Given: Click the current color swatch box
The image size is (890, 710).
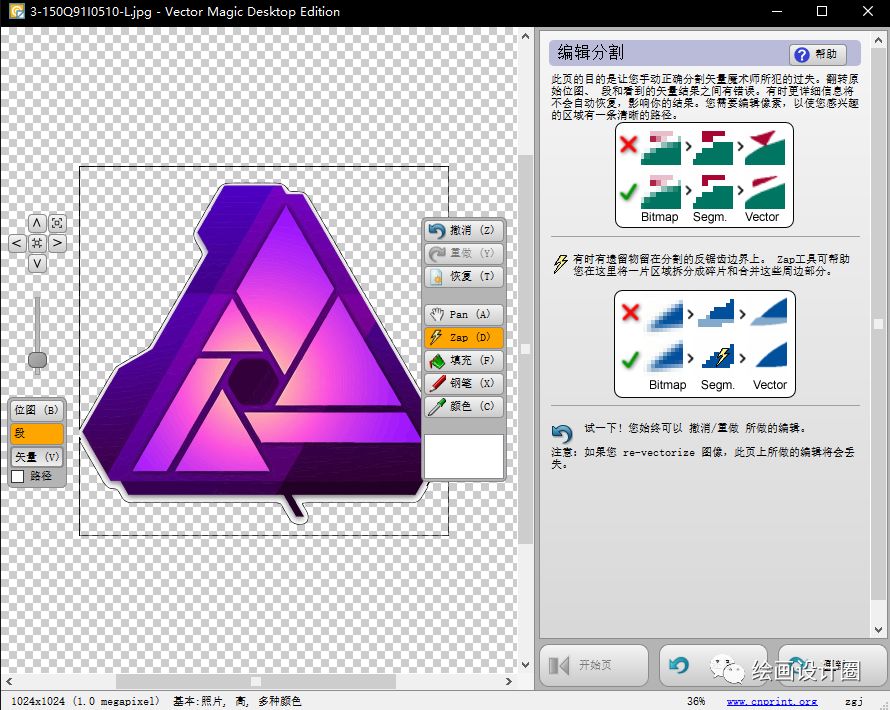Looking at the screenshot, I should pos(464,457).
